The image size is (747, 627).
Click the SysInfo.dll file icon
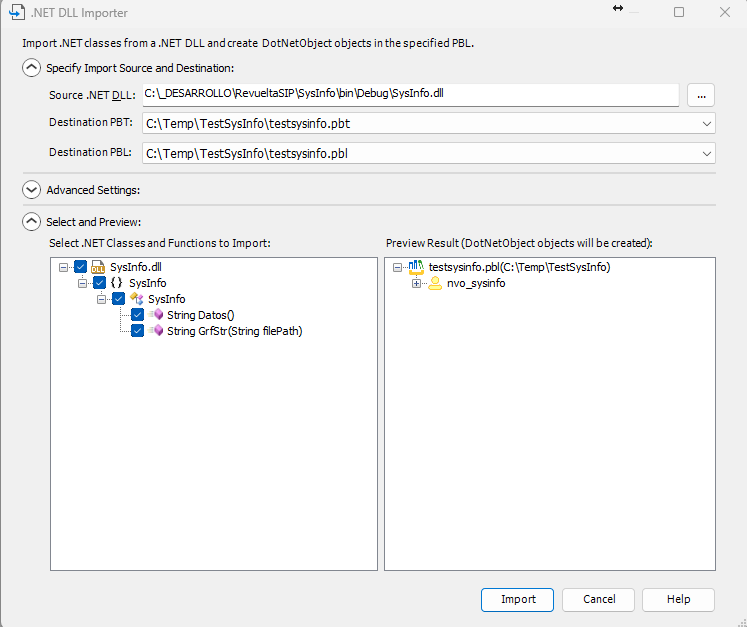98,267
